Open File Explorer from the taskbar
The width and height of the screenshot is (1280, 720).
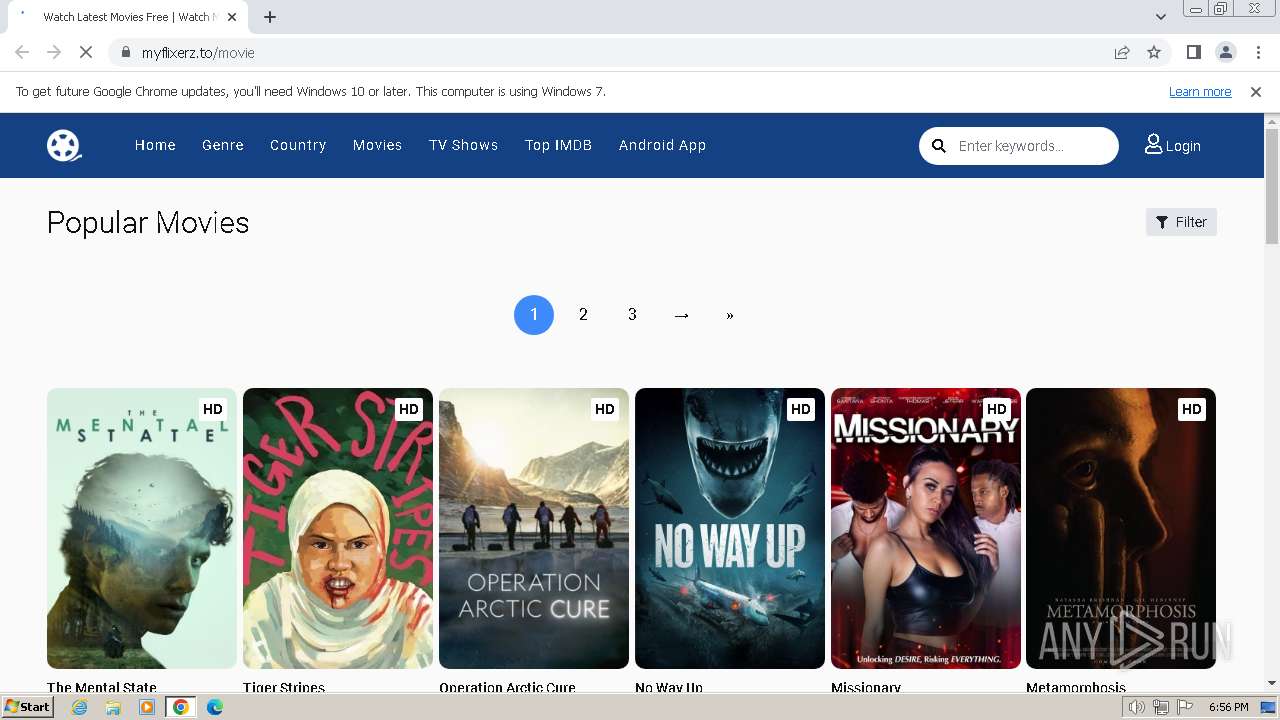(x=113, y=707)
